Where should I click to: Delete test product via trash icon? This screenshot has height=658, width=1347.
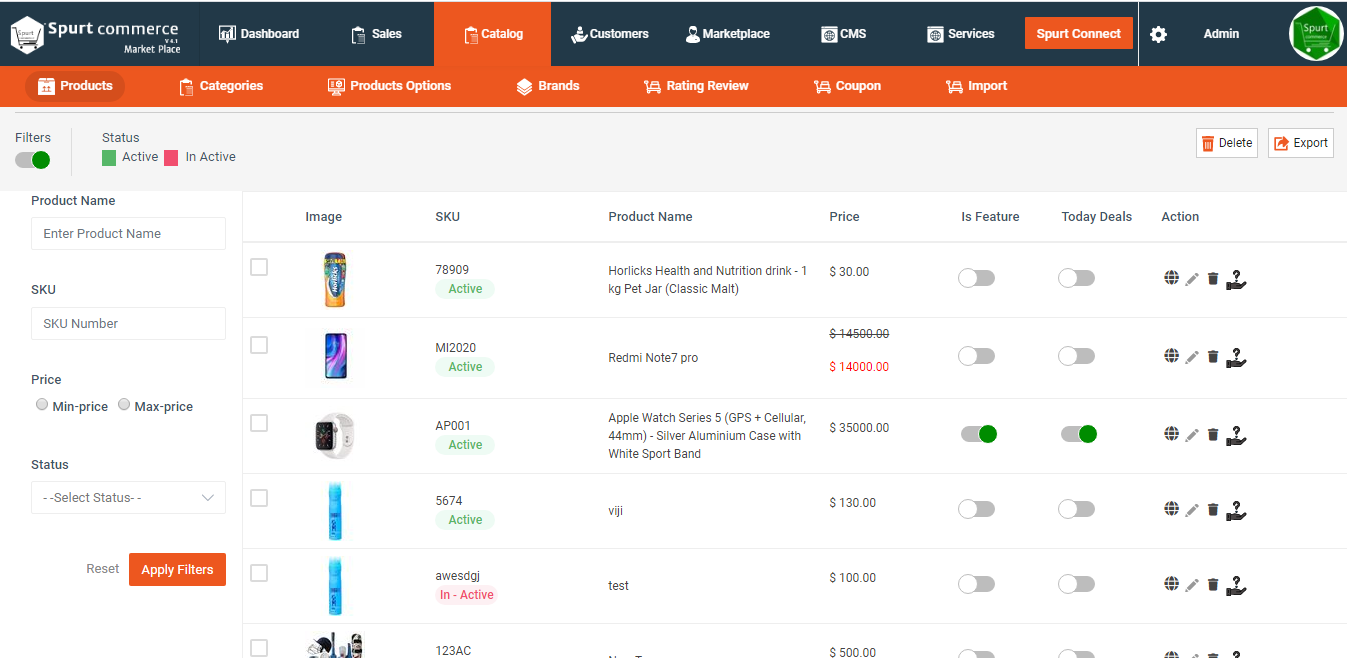1213,585
